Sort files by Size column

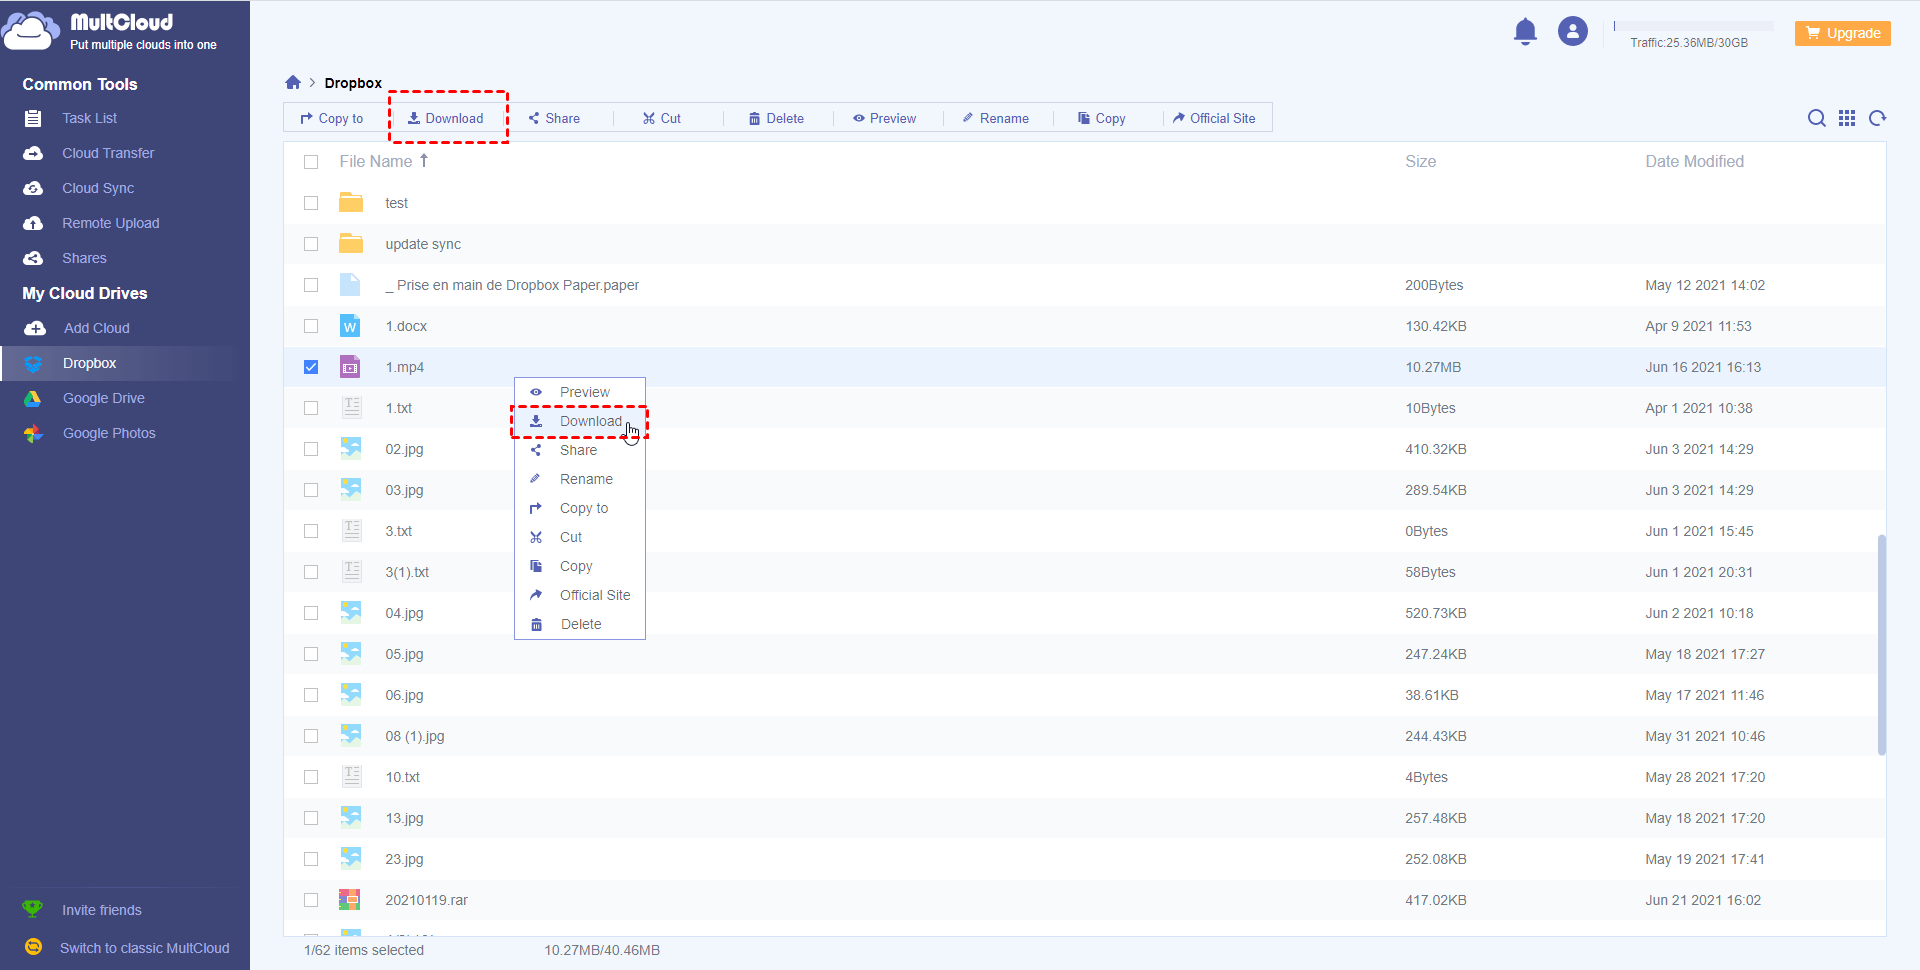1420,162
